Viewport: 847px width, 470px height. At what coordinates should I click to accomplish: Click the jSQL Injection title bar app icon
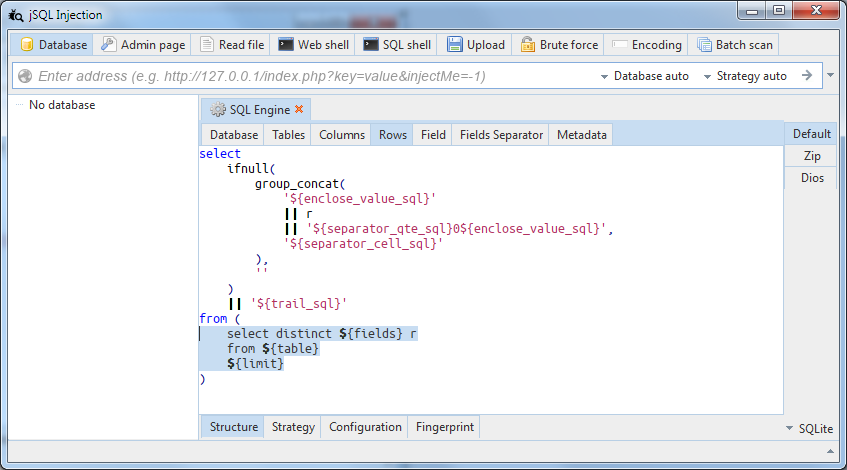16,15
